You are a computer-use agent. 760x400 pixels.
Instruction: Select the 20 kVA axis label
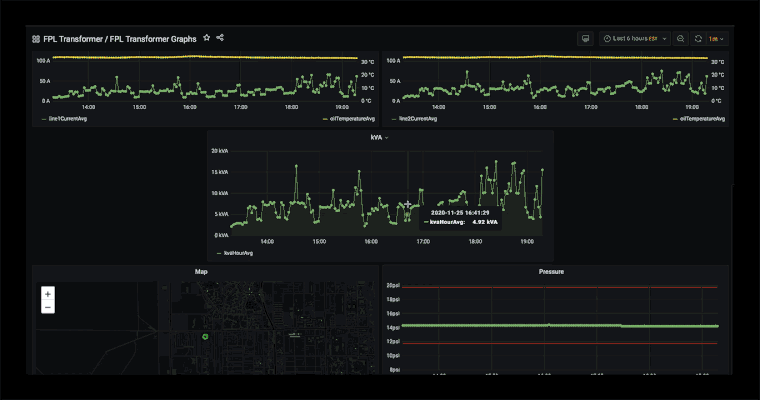click(220, 151)
